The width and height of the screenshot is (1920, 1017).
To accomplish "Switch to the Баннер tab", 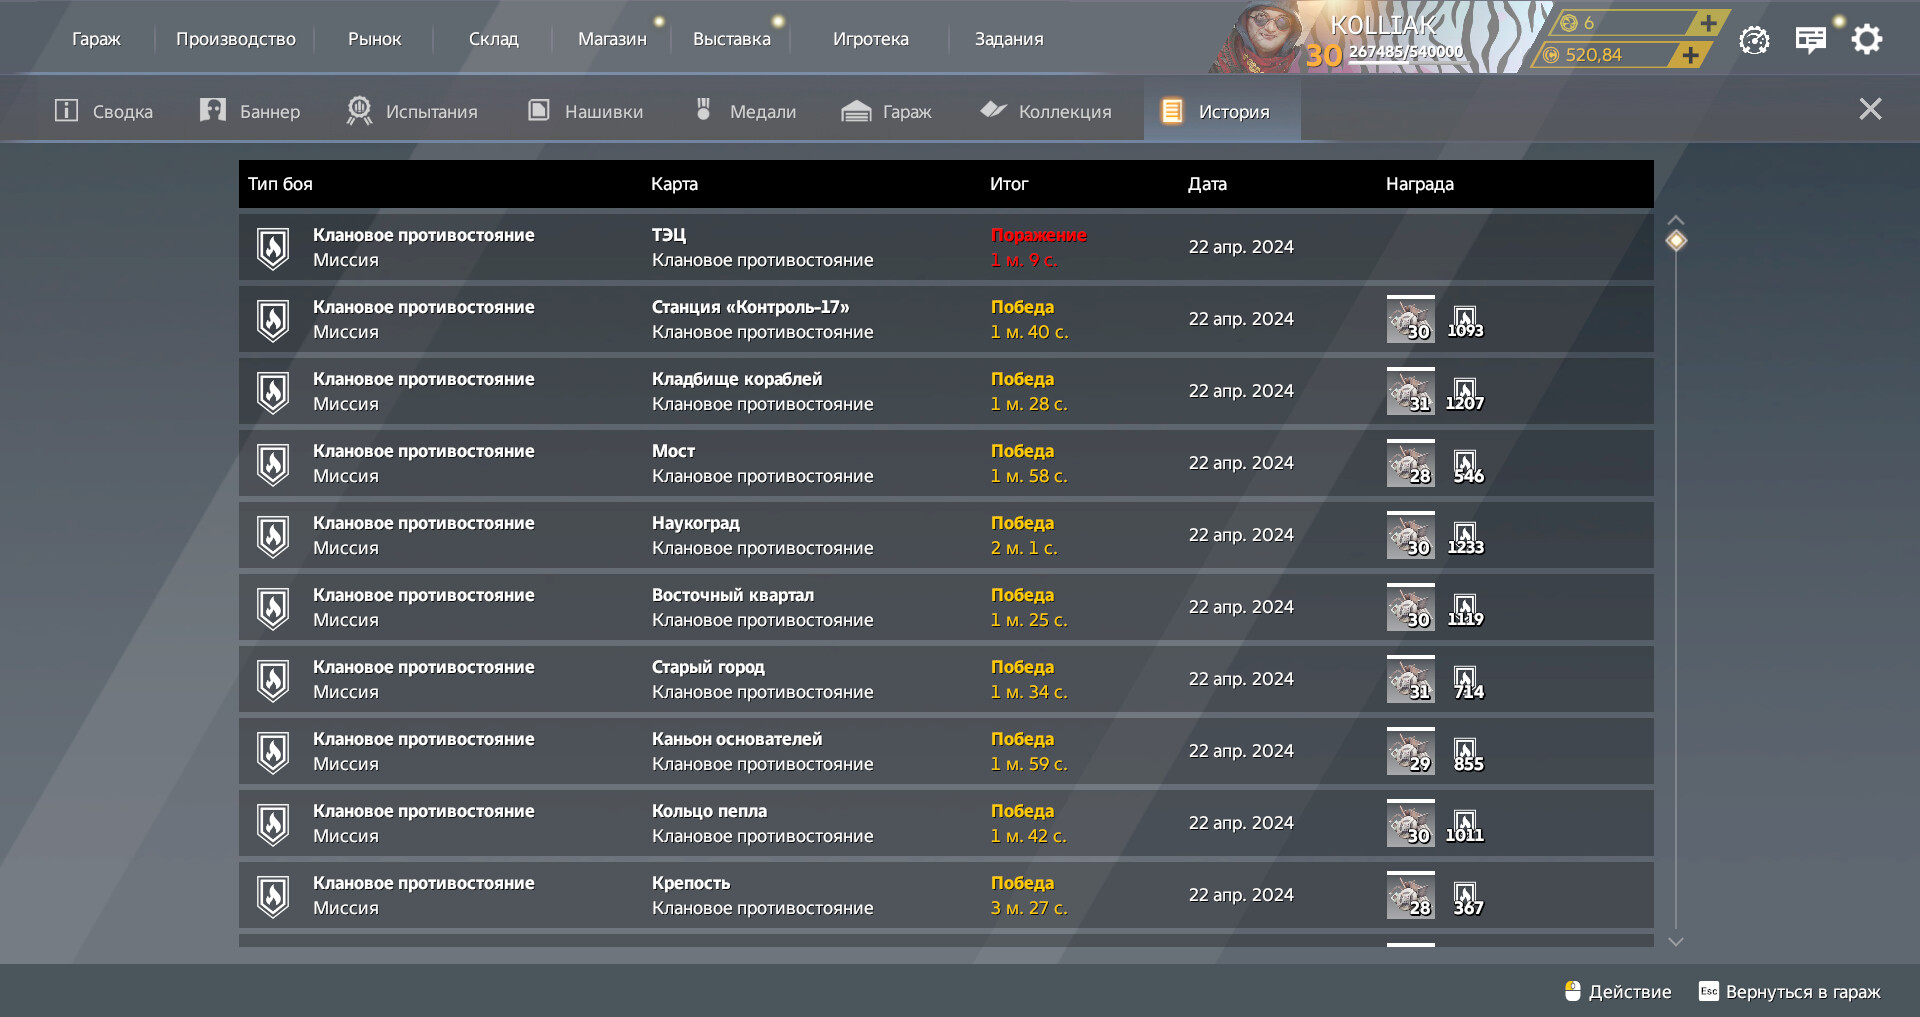I will point(250,111).
